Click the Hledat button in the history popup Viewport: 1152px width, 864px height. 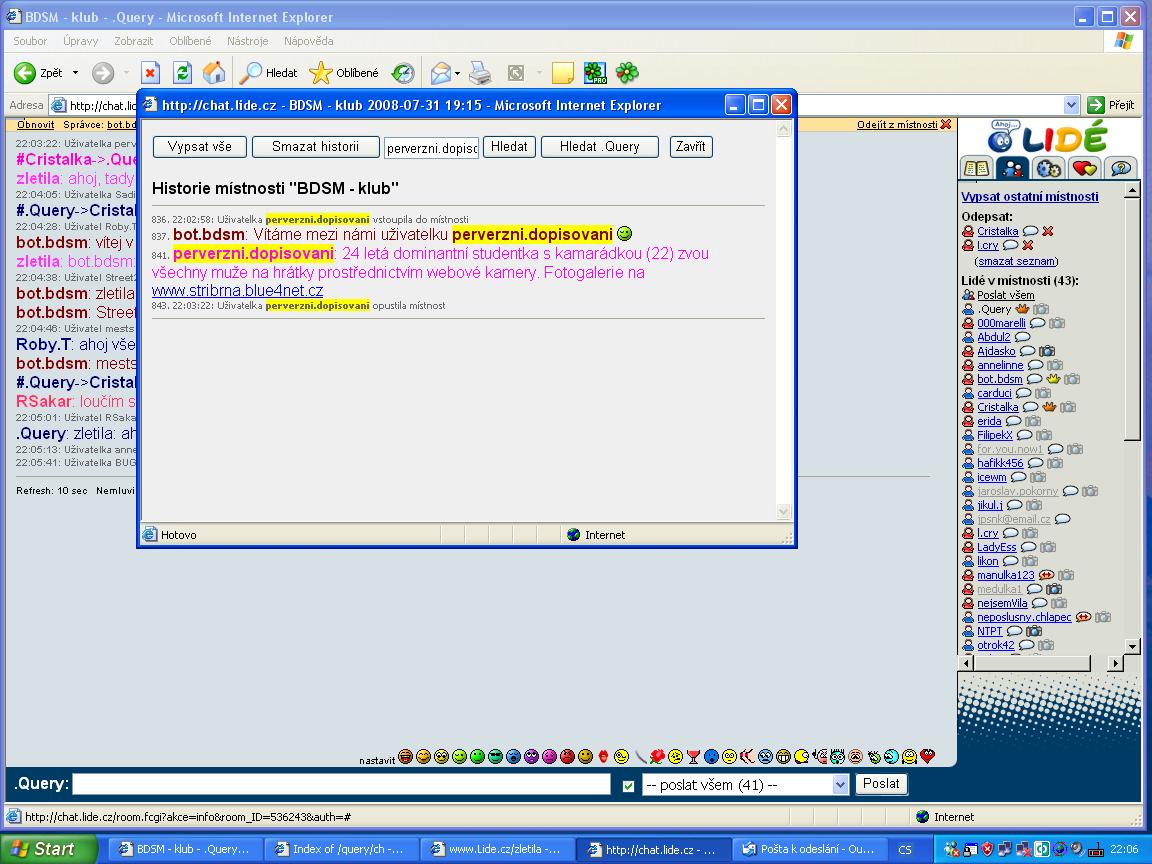pyautogui.click(x=509, y=147)
